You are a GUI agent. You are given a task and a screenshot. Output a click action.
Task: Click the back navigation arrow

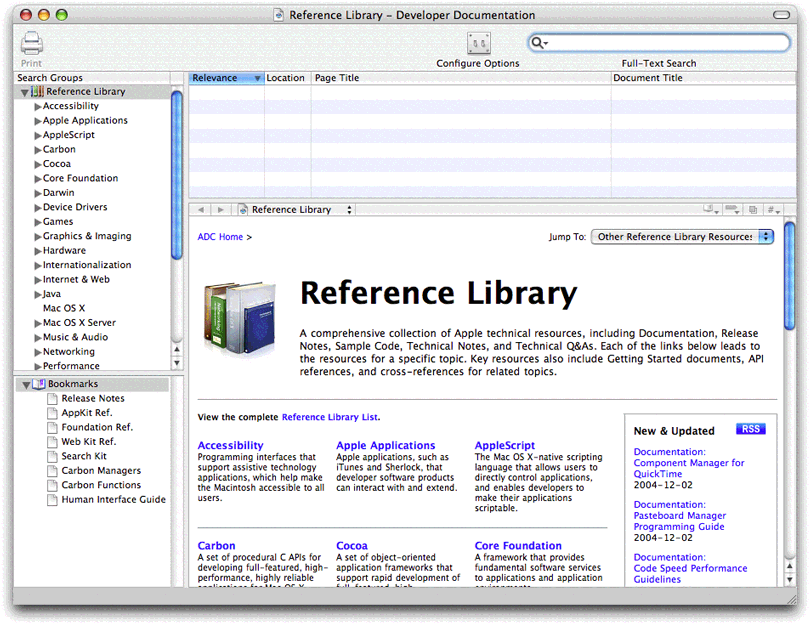[201, 210]
